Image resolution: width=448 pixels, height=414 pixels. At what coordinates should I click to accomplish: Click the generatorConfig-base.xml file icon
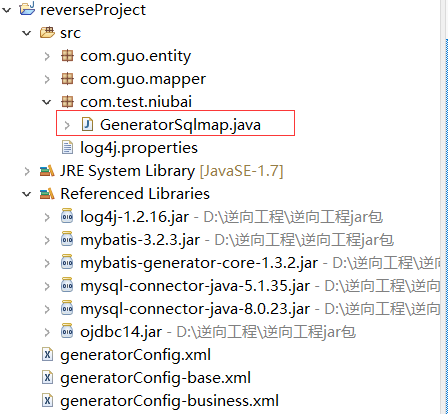coord(47,378)
